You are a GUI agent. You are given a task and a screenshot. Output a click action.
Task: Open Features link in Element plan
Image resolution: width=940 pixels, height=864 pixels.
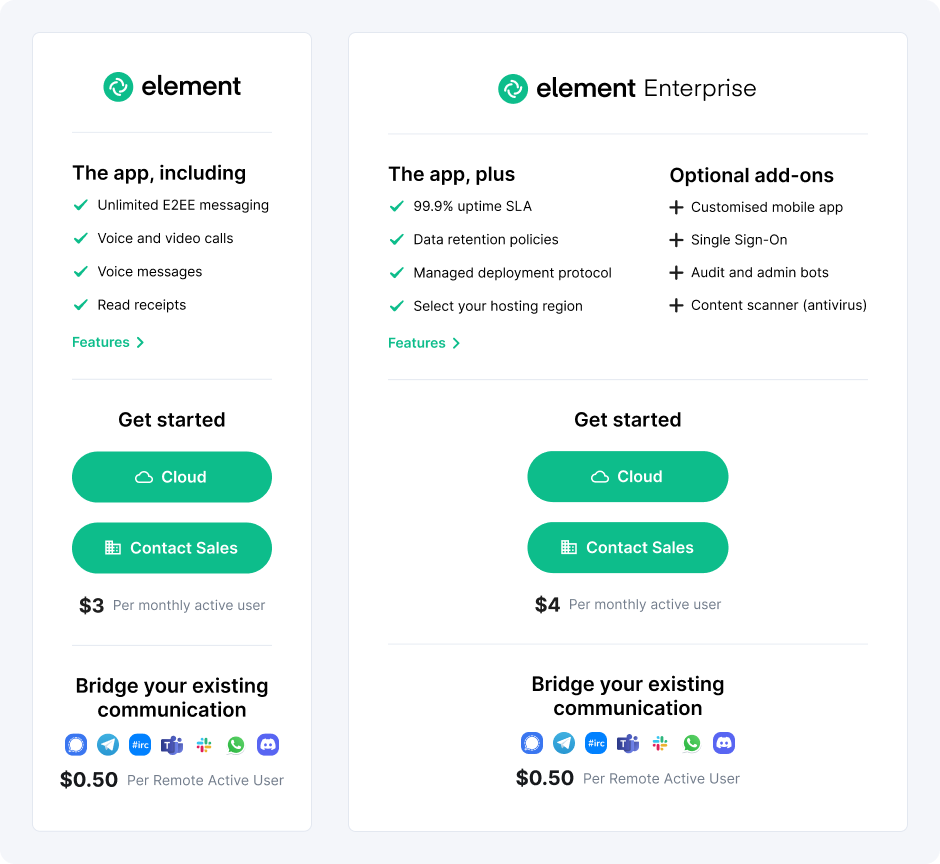pos(108,342)
